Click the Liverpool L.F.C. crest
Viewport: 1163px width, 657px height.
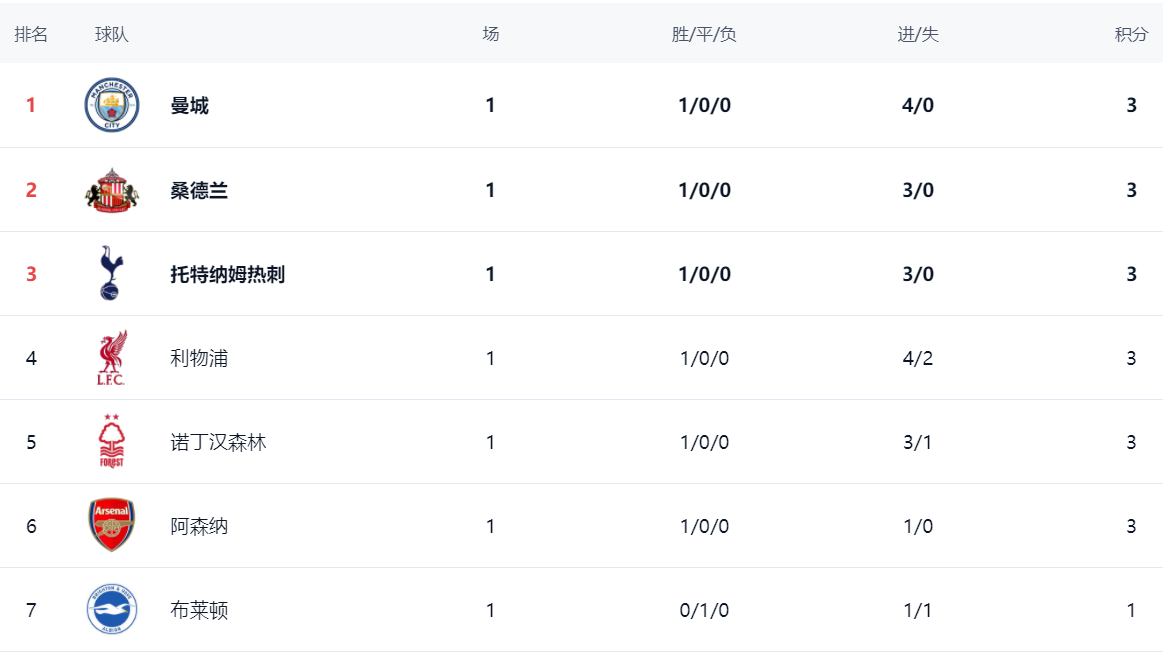pos(112,358)
